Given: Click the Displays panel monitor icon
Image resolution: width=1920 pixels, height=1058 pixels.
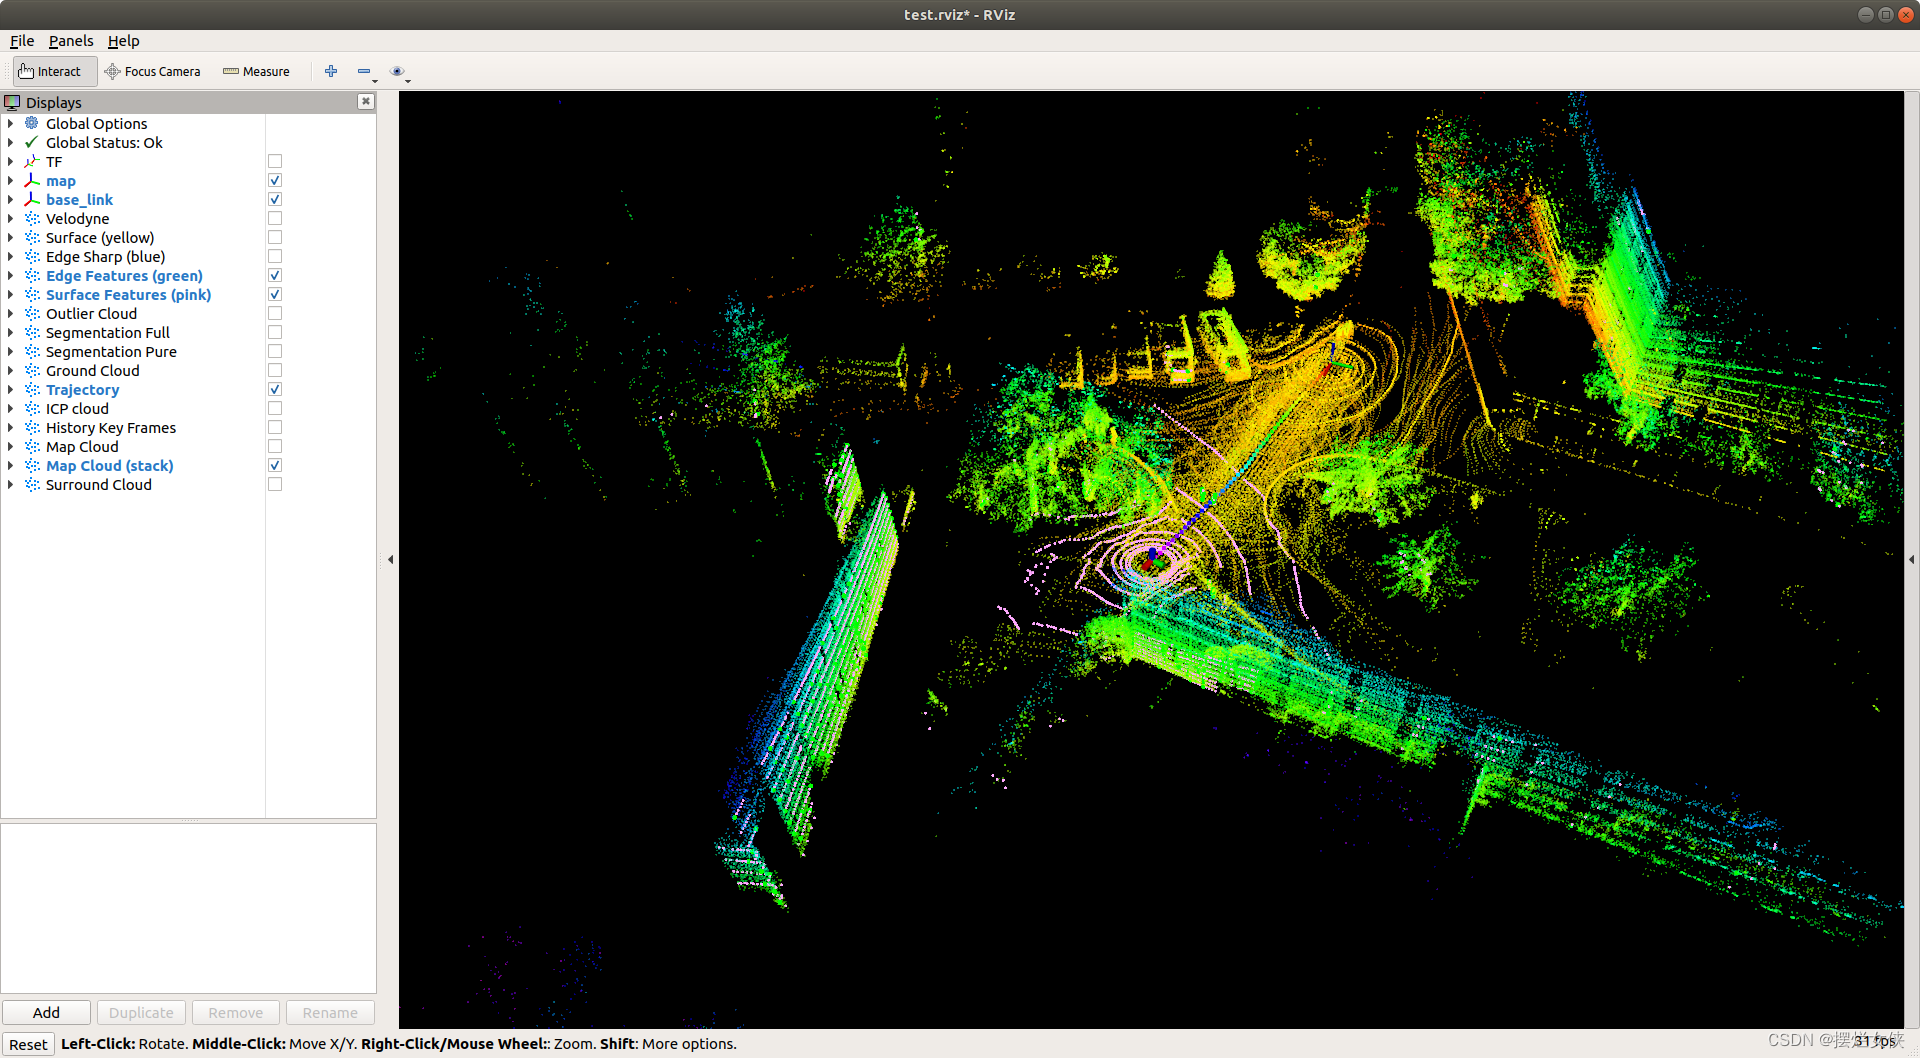Looking at the screenshot, I should (12, 102).
